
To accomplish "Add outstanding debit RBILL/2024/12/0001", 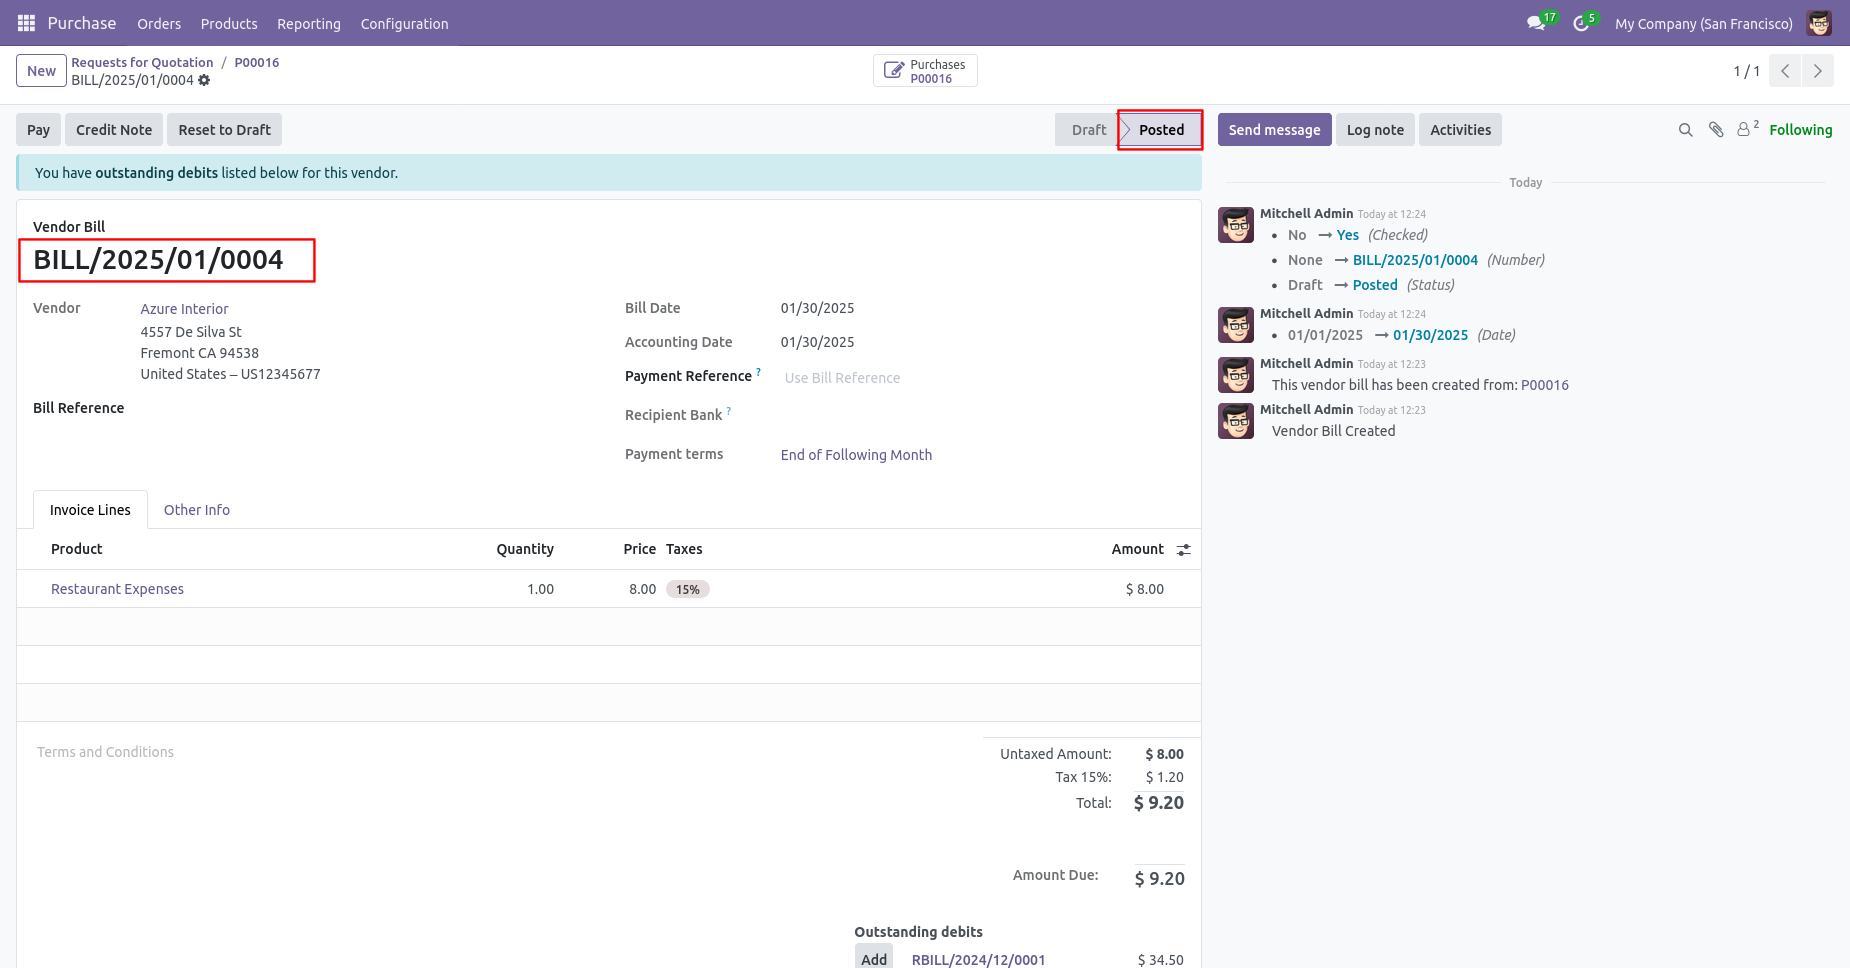I will click(x=874, y=959).
